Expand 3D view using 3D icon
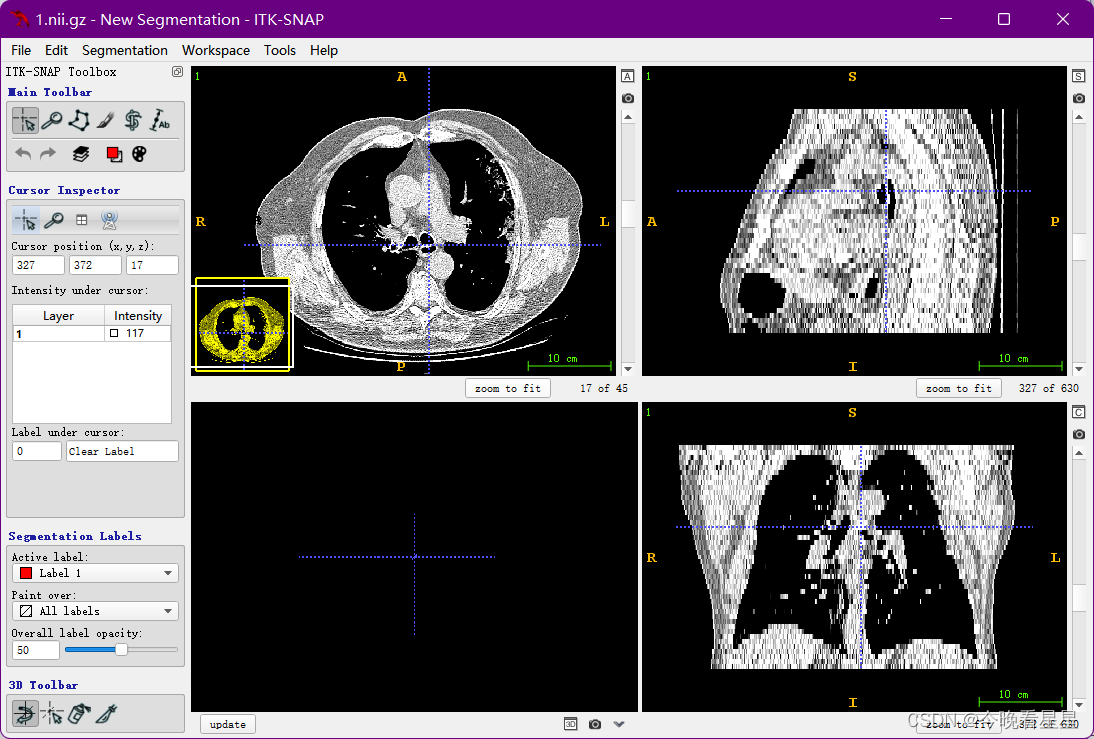Image resolution: width=1094 pixels, height=739 pixels. 571,724
